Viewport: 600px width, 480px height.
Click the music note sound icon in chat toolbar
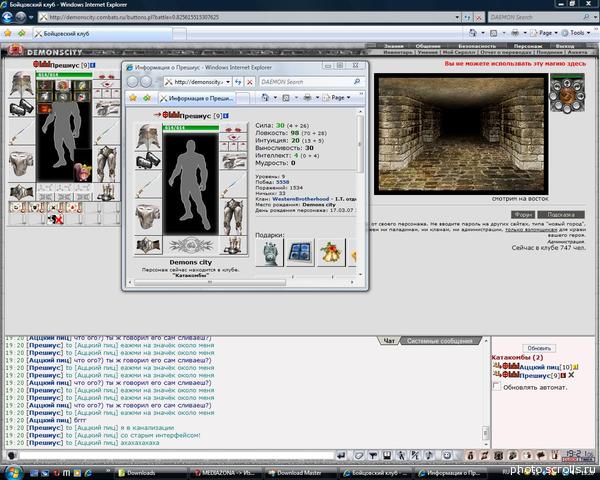pos(429,455)
